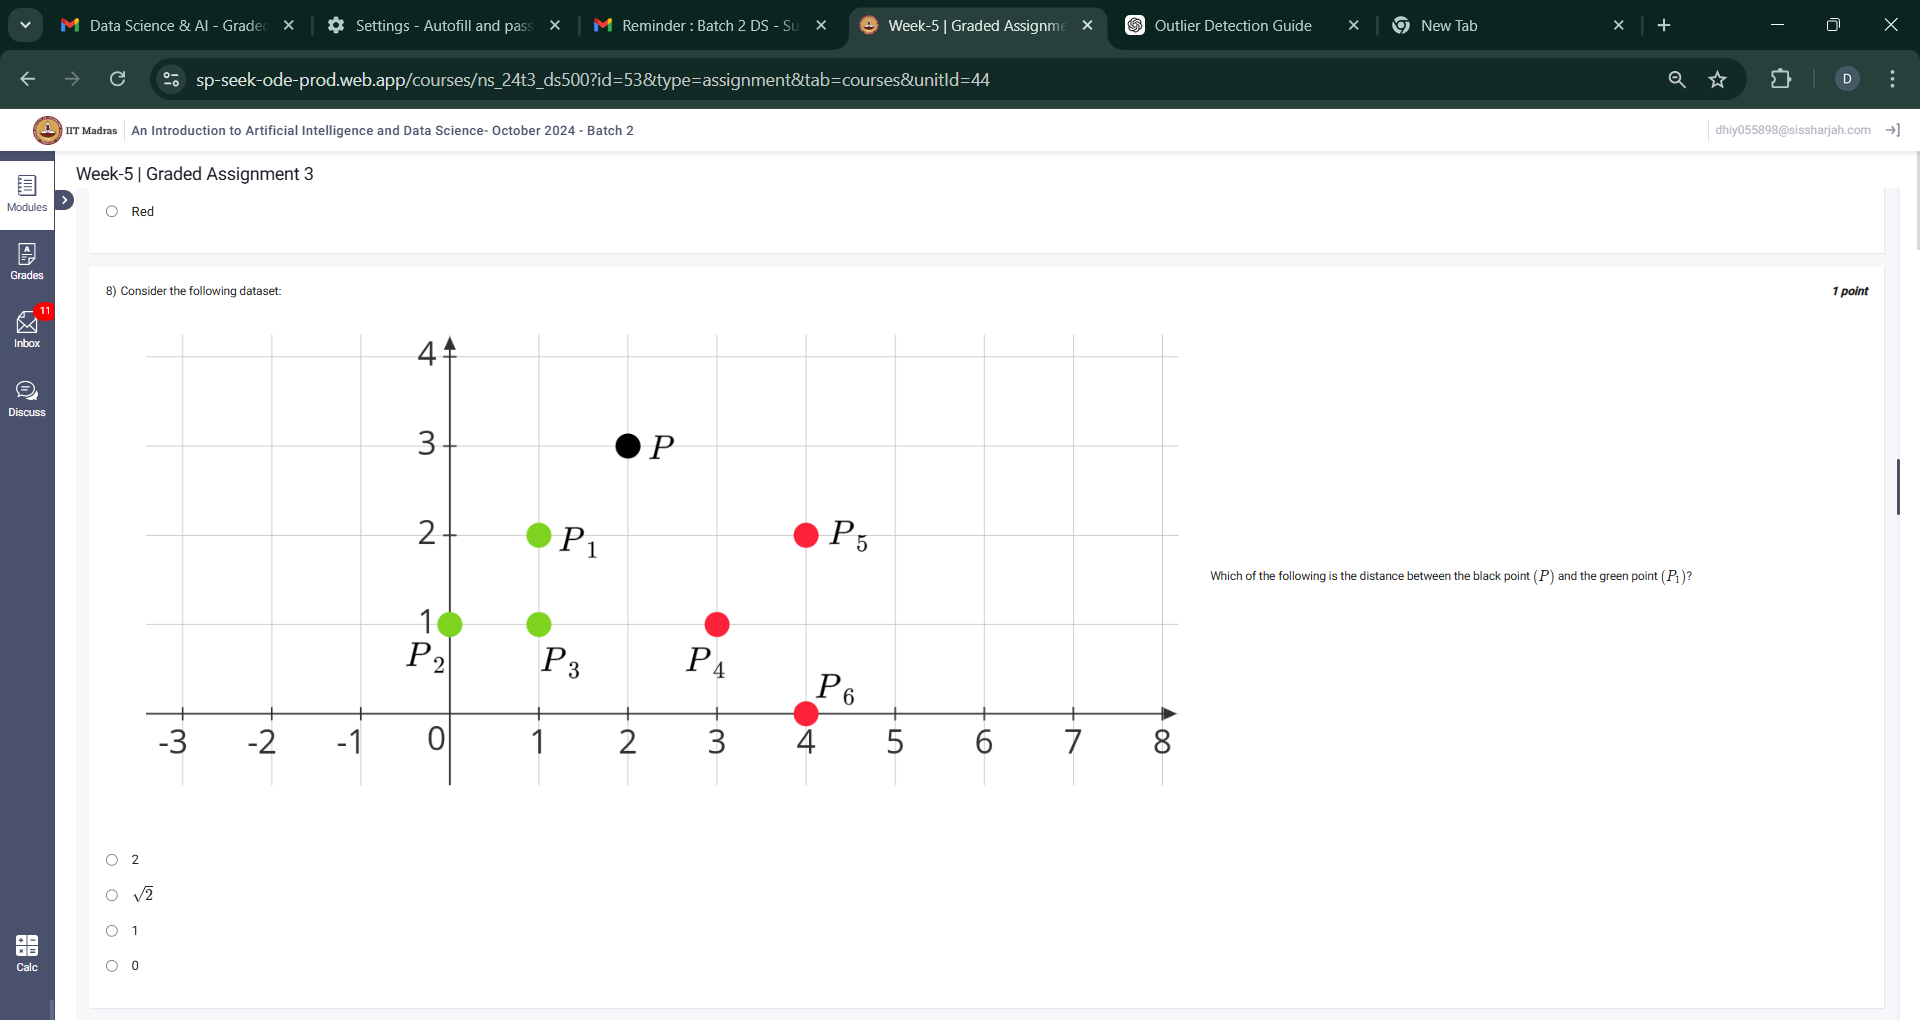The image size is (1920, 1020).
Task: Close the Data Science & AI tab
Action: coord(289,25)
